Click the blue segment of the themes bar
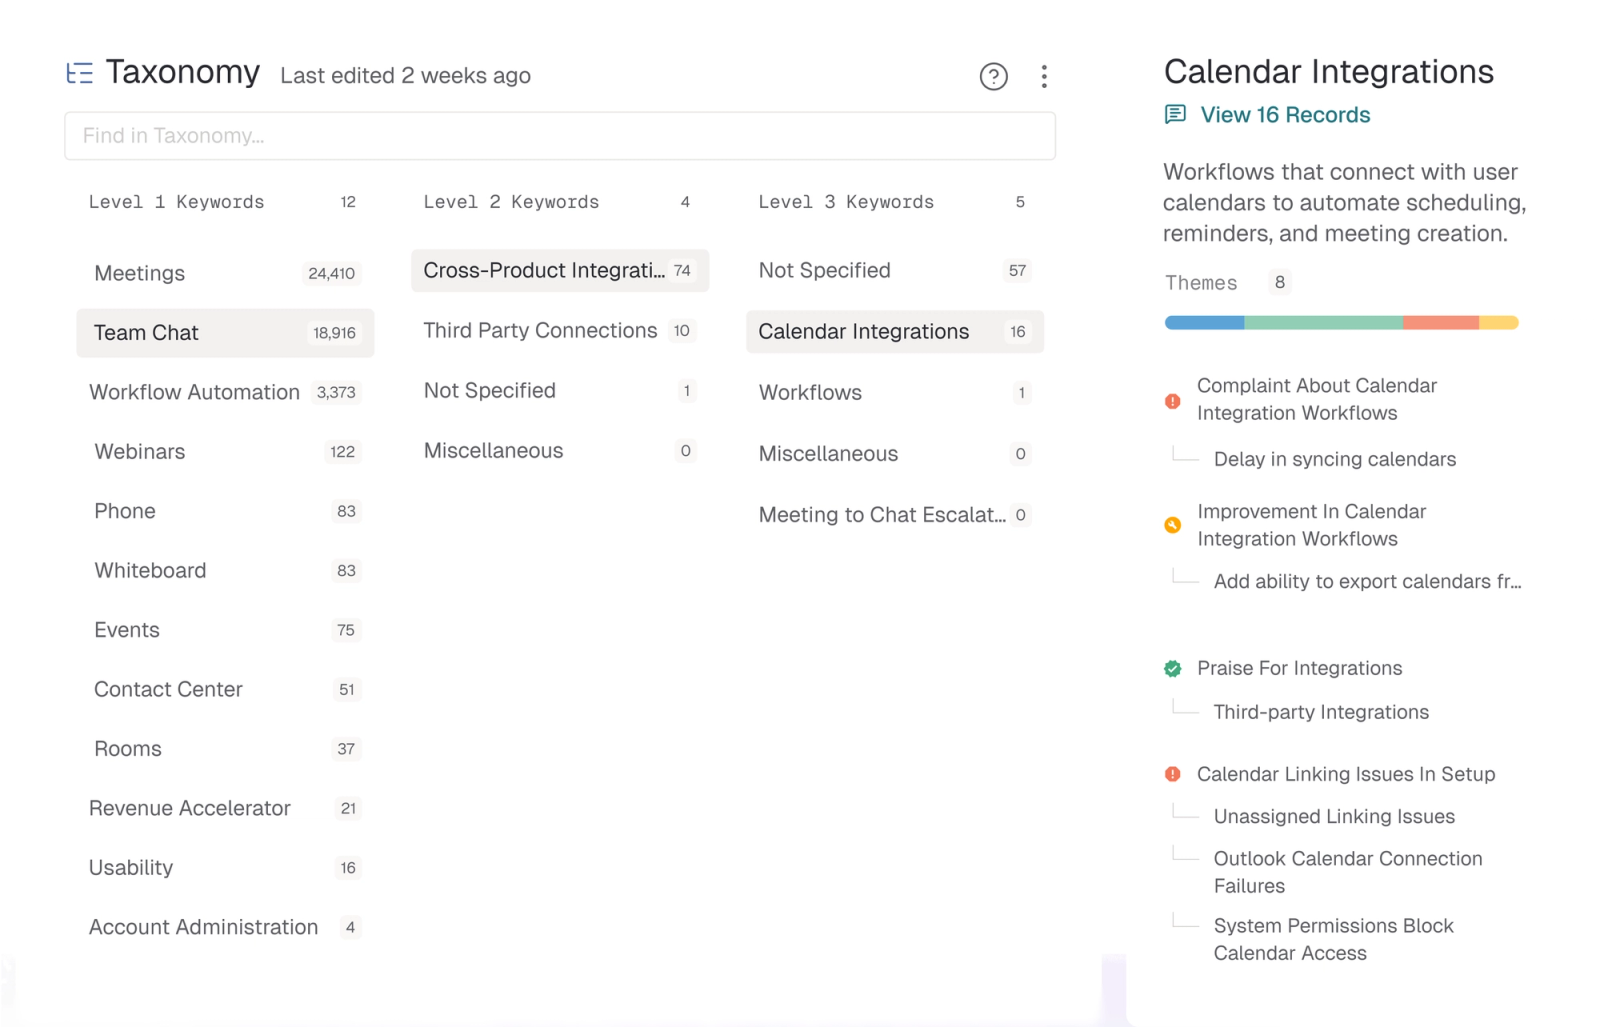This screenshot has width=1600, height=1027. coord(1204,323)
